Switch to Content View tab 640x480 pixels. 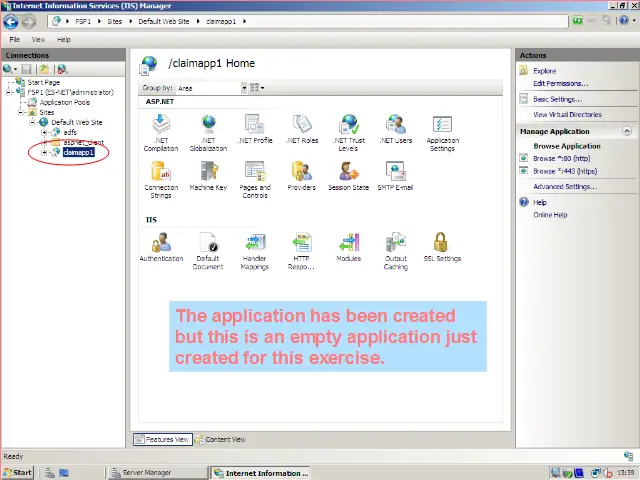pyautogui.click(x=220, y=439)
